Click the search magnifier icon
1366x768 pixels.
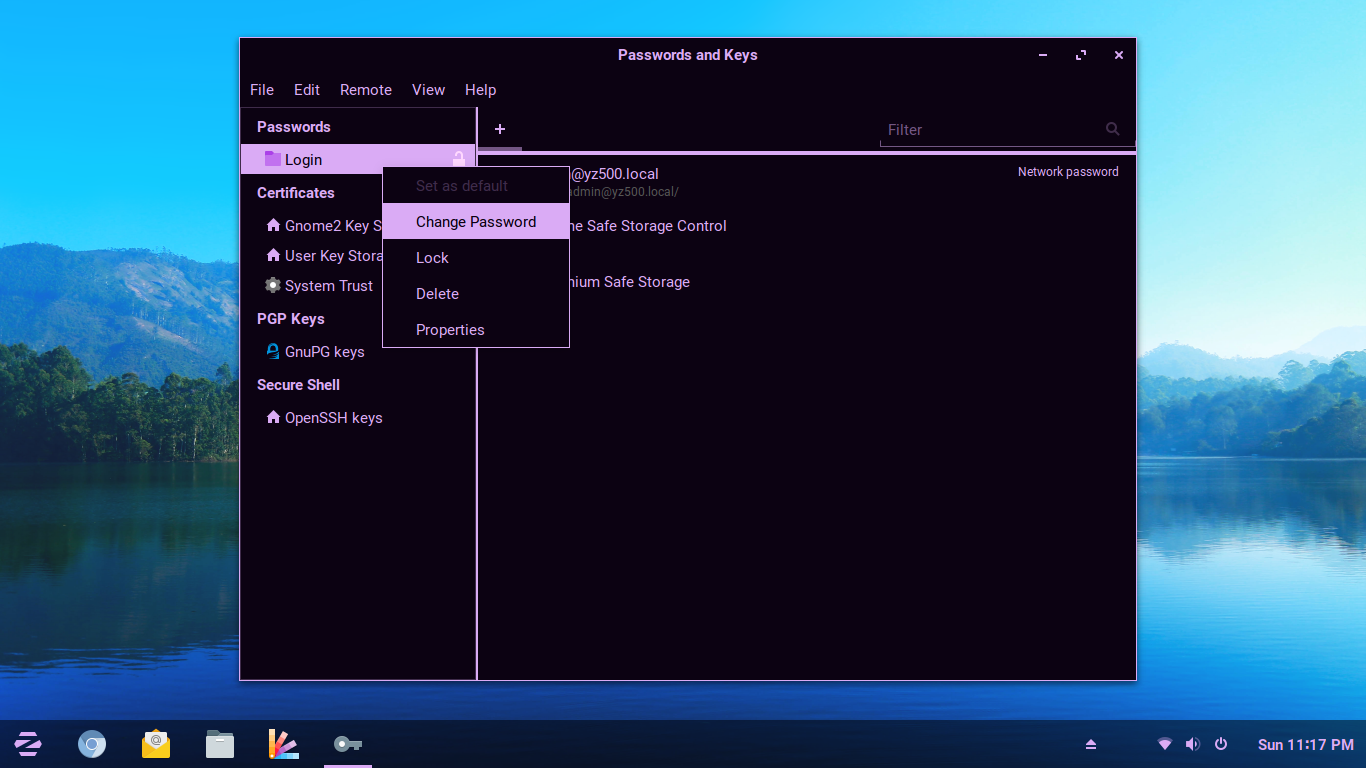[x=1112, y=129]
